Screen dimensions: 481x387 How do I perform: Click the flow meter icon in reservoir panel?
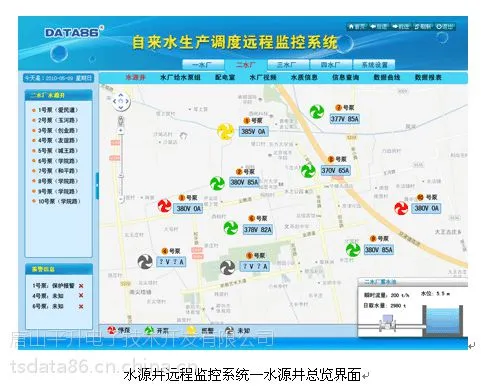[x=387, y=322]
